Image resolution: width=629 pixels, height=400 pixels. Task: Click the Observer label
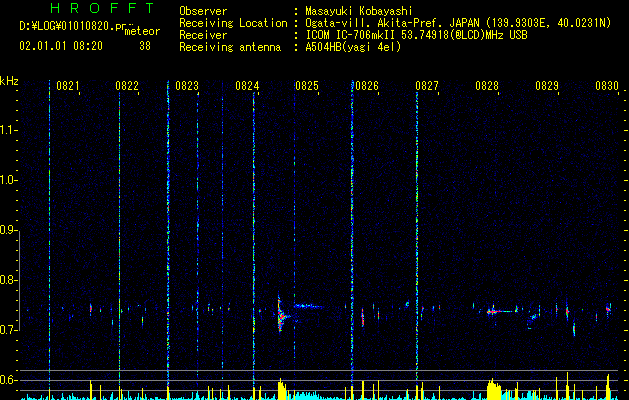click(203, 11)
